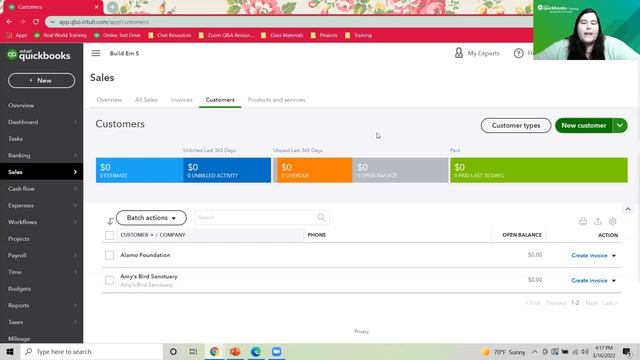640x360 pixels.
Task: Close the Customers browser tab
Action: [96, 7]
